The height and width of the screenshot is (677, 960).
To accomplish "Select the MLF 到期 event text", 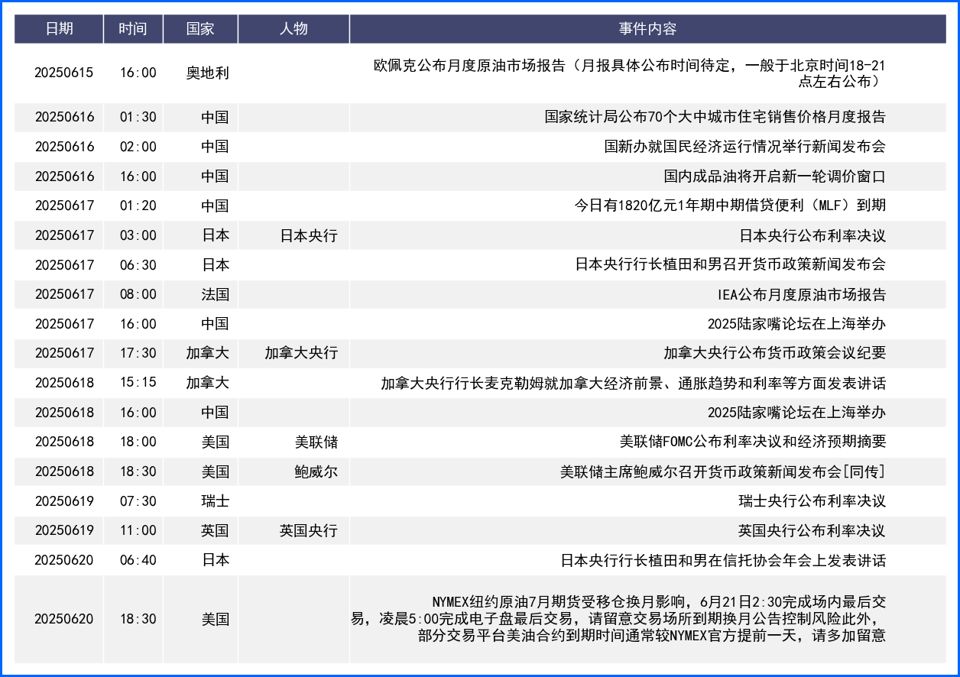I will click(730, 206).
